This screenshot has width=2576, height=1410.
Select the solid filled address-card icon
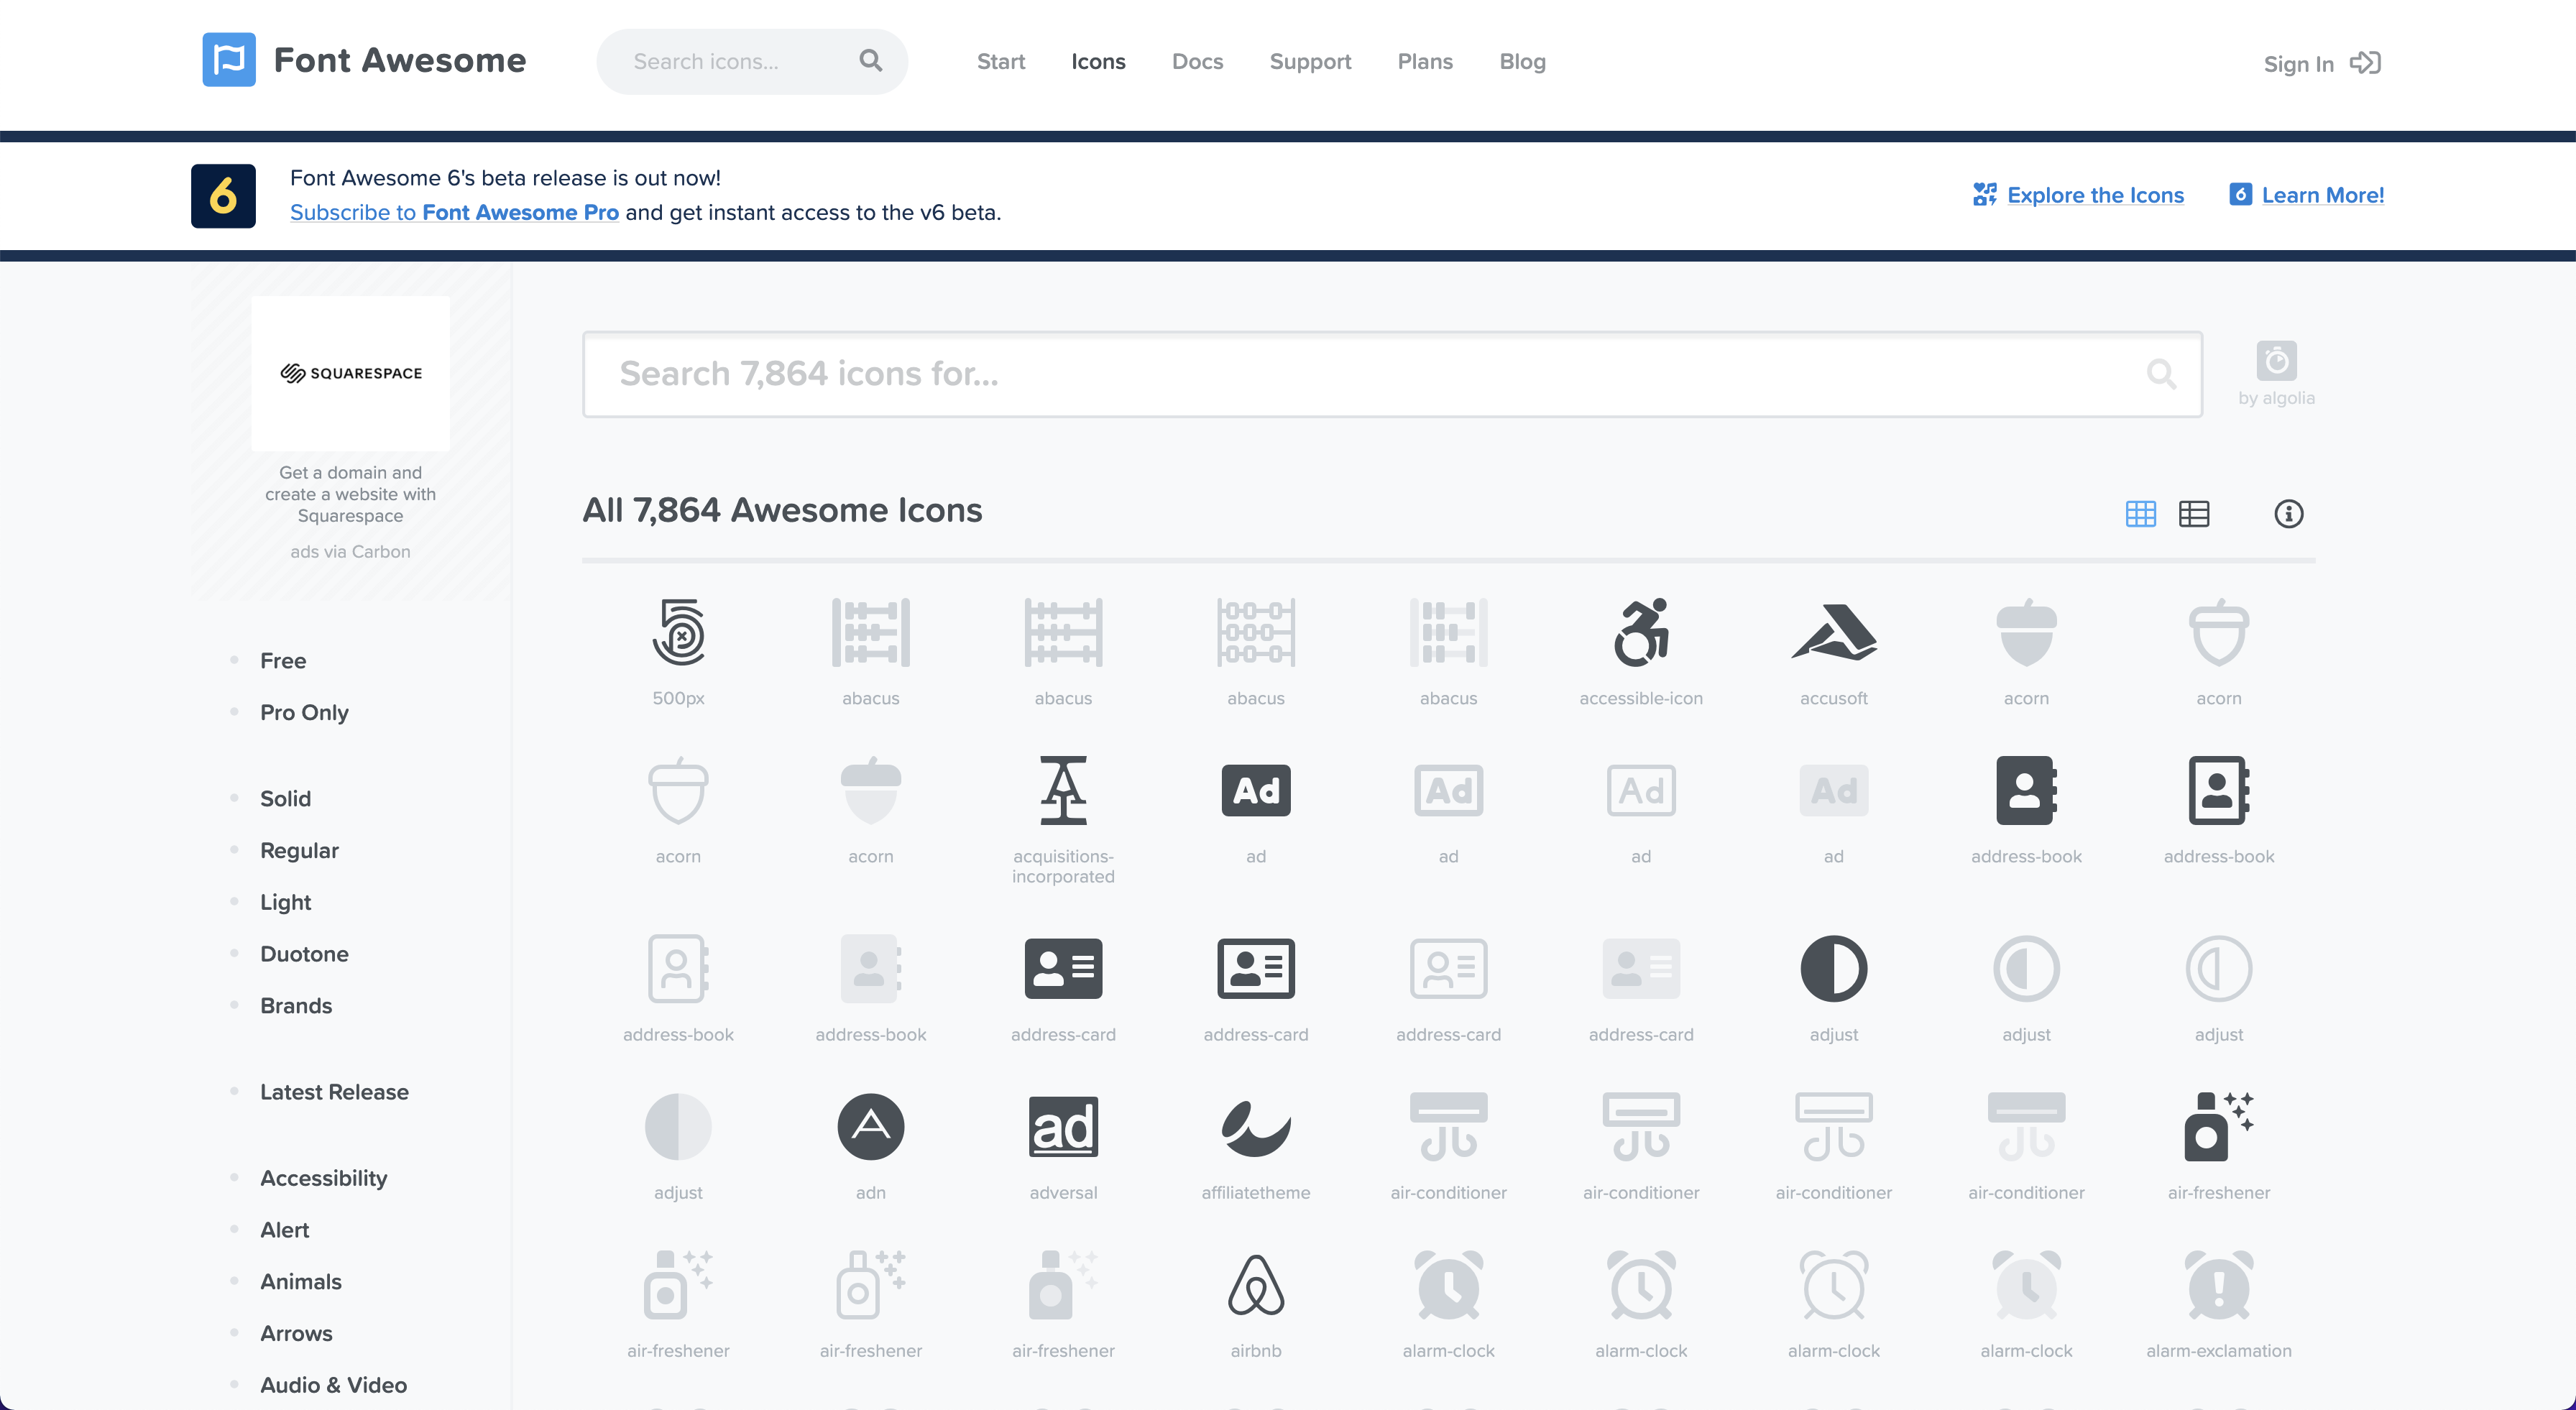1063,969
